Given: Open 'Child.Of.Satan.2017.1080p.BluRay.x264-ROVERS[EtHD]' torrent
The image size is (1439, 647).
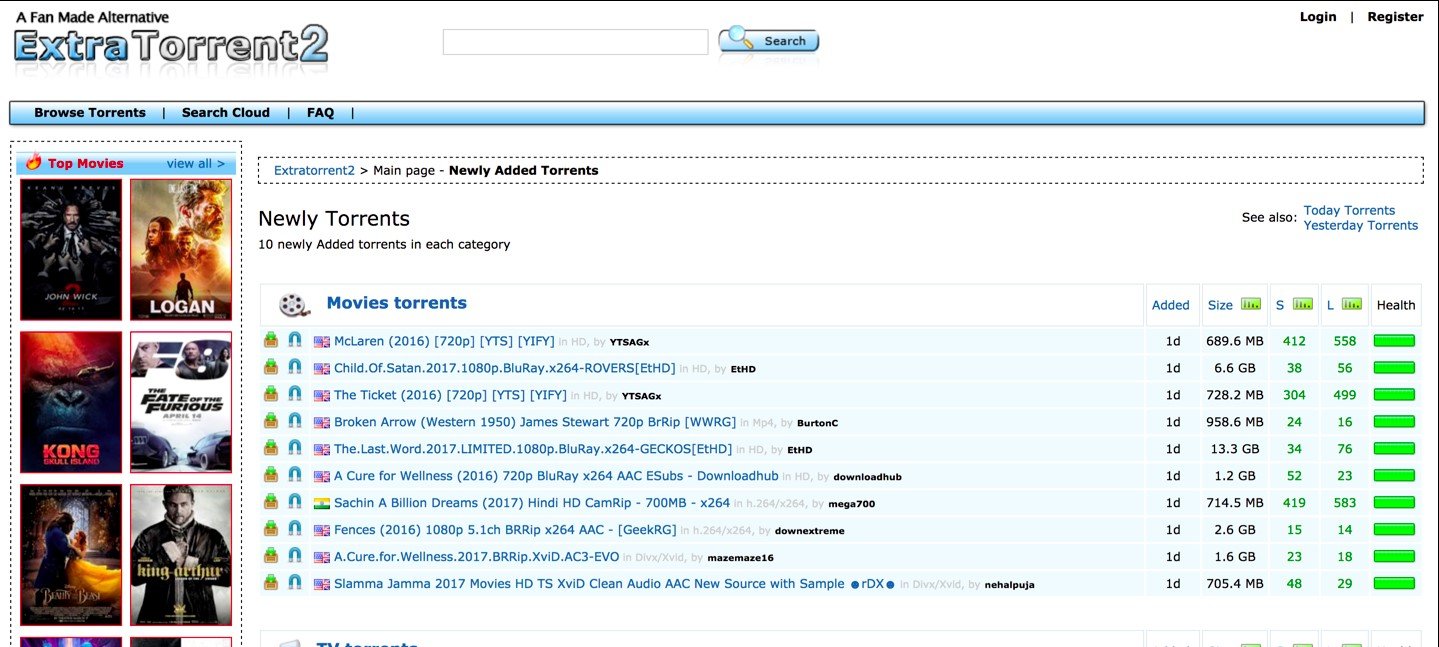Looking at the screenshot, I should [505, 368].
